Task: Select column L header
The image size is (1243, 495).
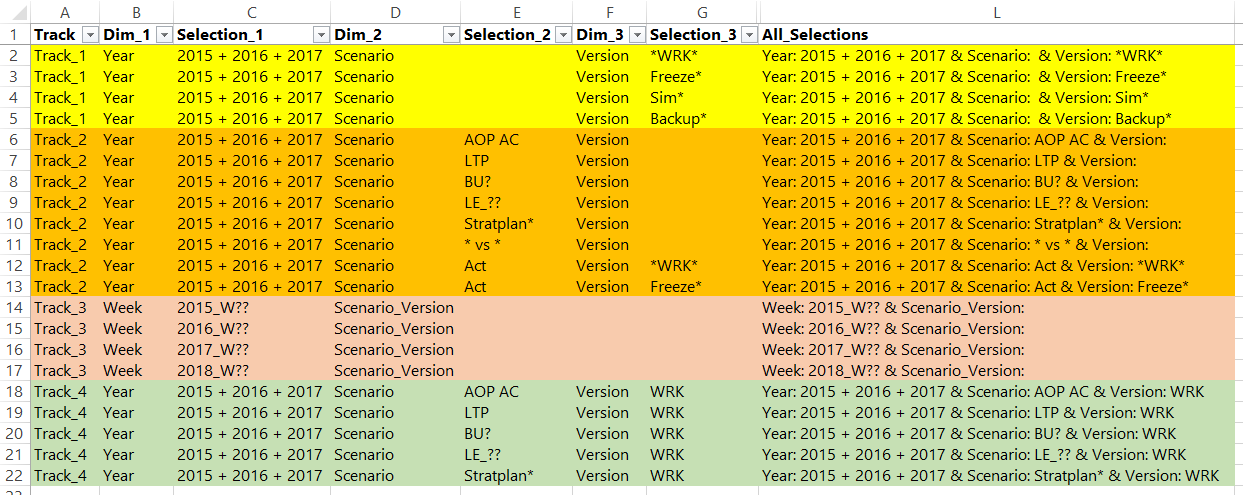Action: (x=1000, y=12)
